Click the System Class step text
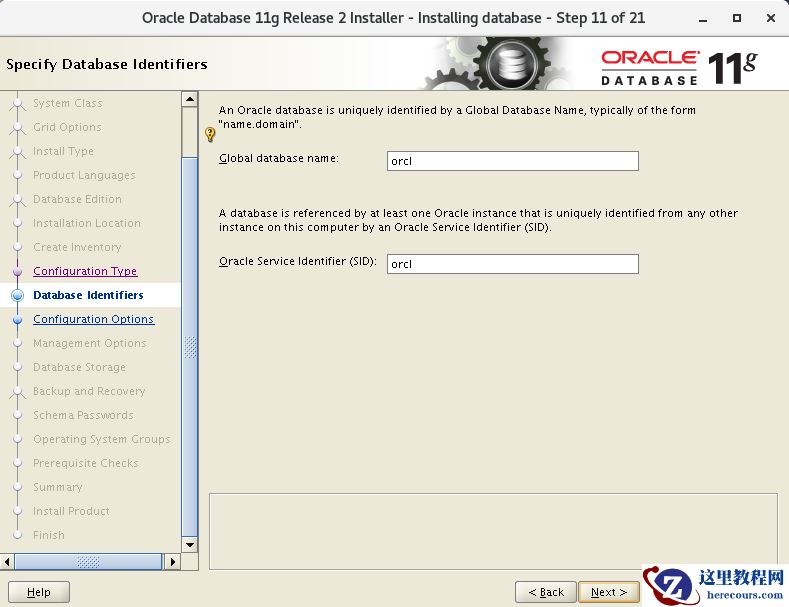The width and height of the screenshot is (789, 607). pyautogui.click(x=68, y=103)
